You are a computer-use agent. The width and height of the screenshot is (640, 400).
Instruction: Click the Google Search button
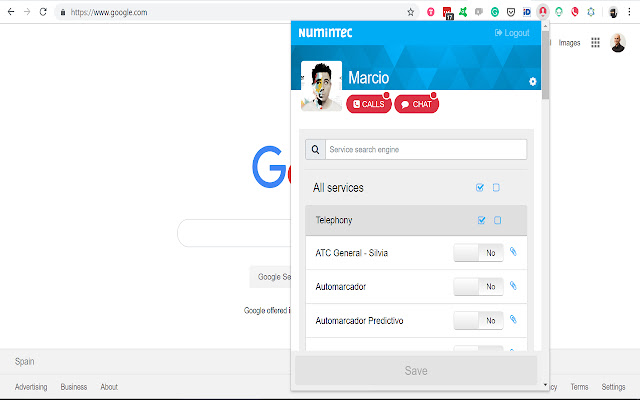[x=270, y=277]
